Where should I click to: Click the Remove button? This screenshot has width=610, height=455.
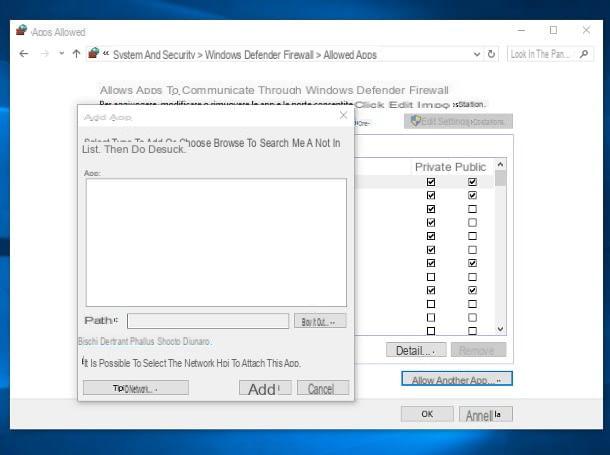[479, 350]
